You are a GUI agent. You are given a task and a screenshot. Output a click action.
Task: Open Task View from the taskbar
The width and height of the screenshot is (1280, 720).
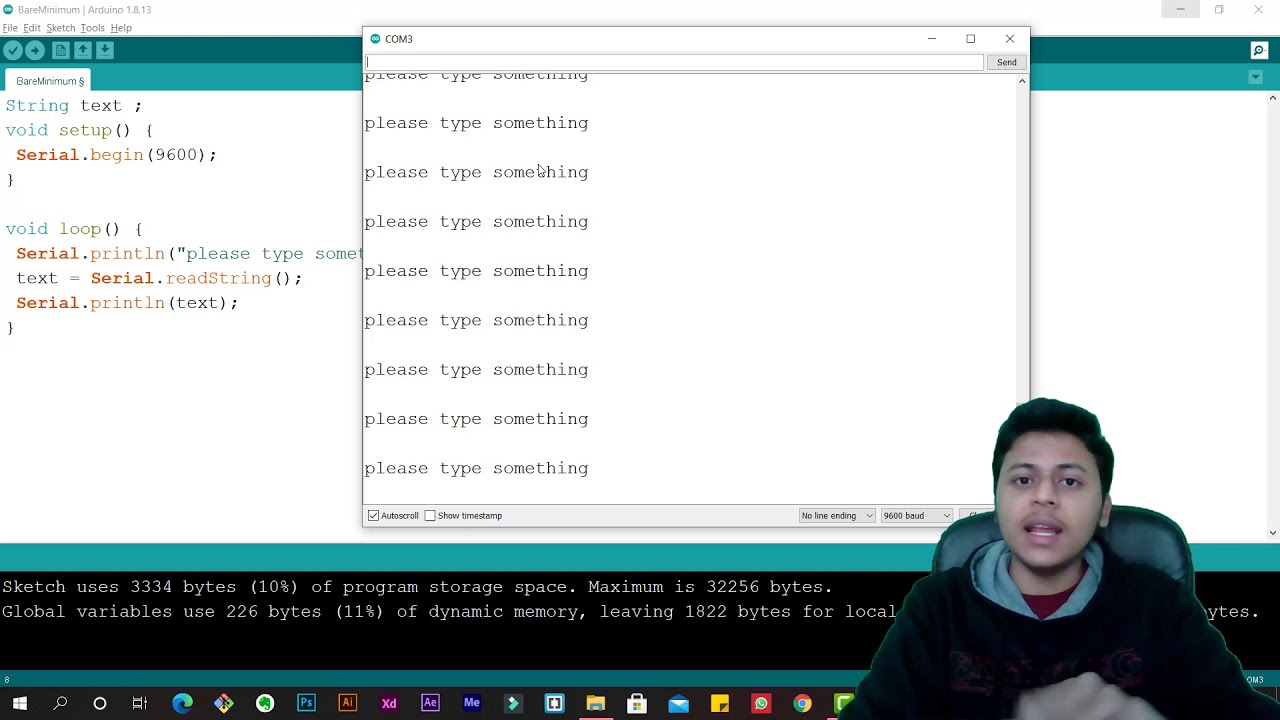[x=140, y=704]
